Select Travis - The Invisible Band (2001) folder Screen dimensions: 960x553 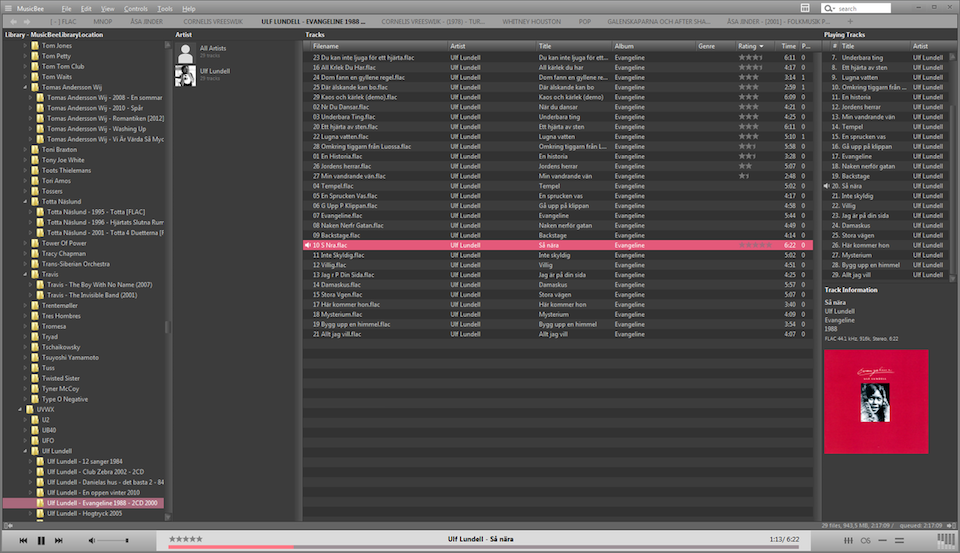pyautogui.click(x=92, y=295)
